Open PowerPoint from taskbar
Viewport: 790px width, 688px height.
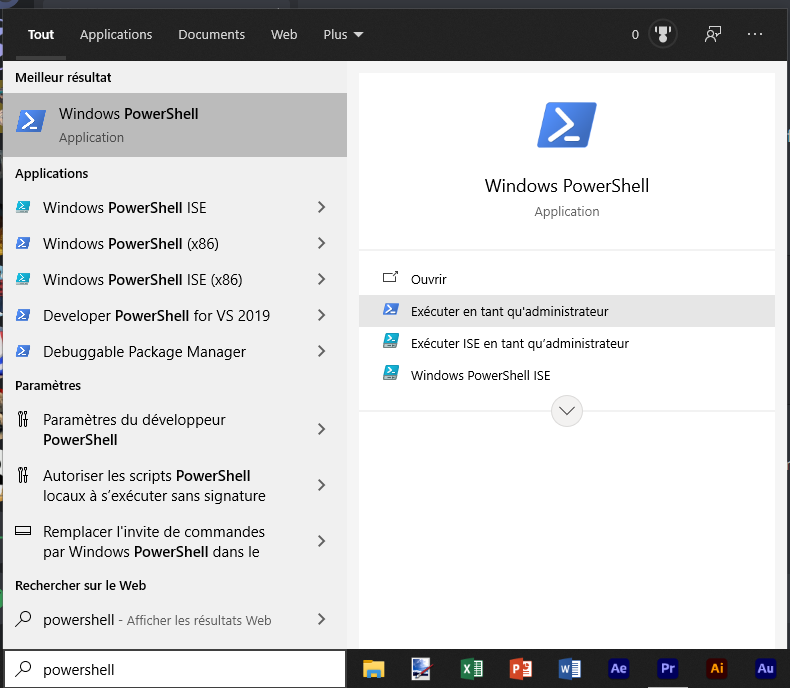[x=521, y=669]
